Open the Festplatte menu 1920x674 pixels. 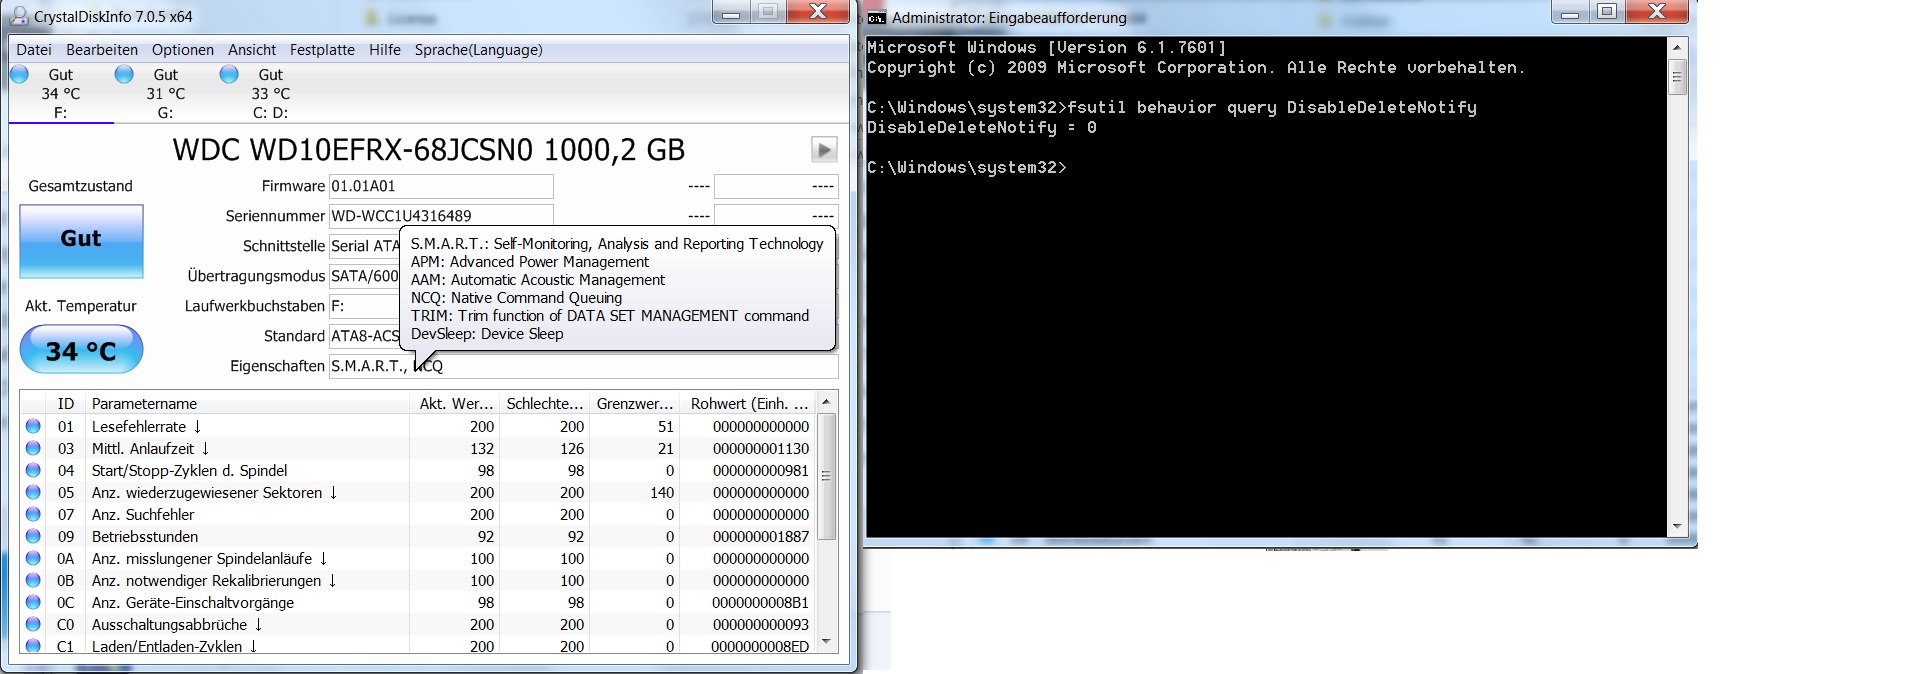(x=322, y=50)
